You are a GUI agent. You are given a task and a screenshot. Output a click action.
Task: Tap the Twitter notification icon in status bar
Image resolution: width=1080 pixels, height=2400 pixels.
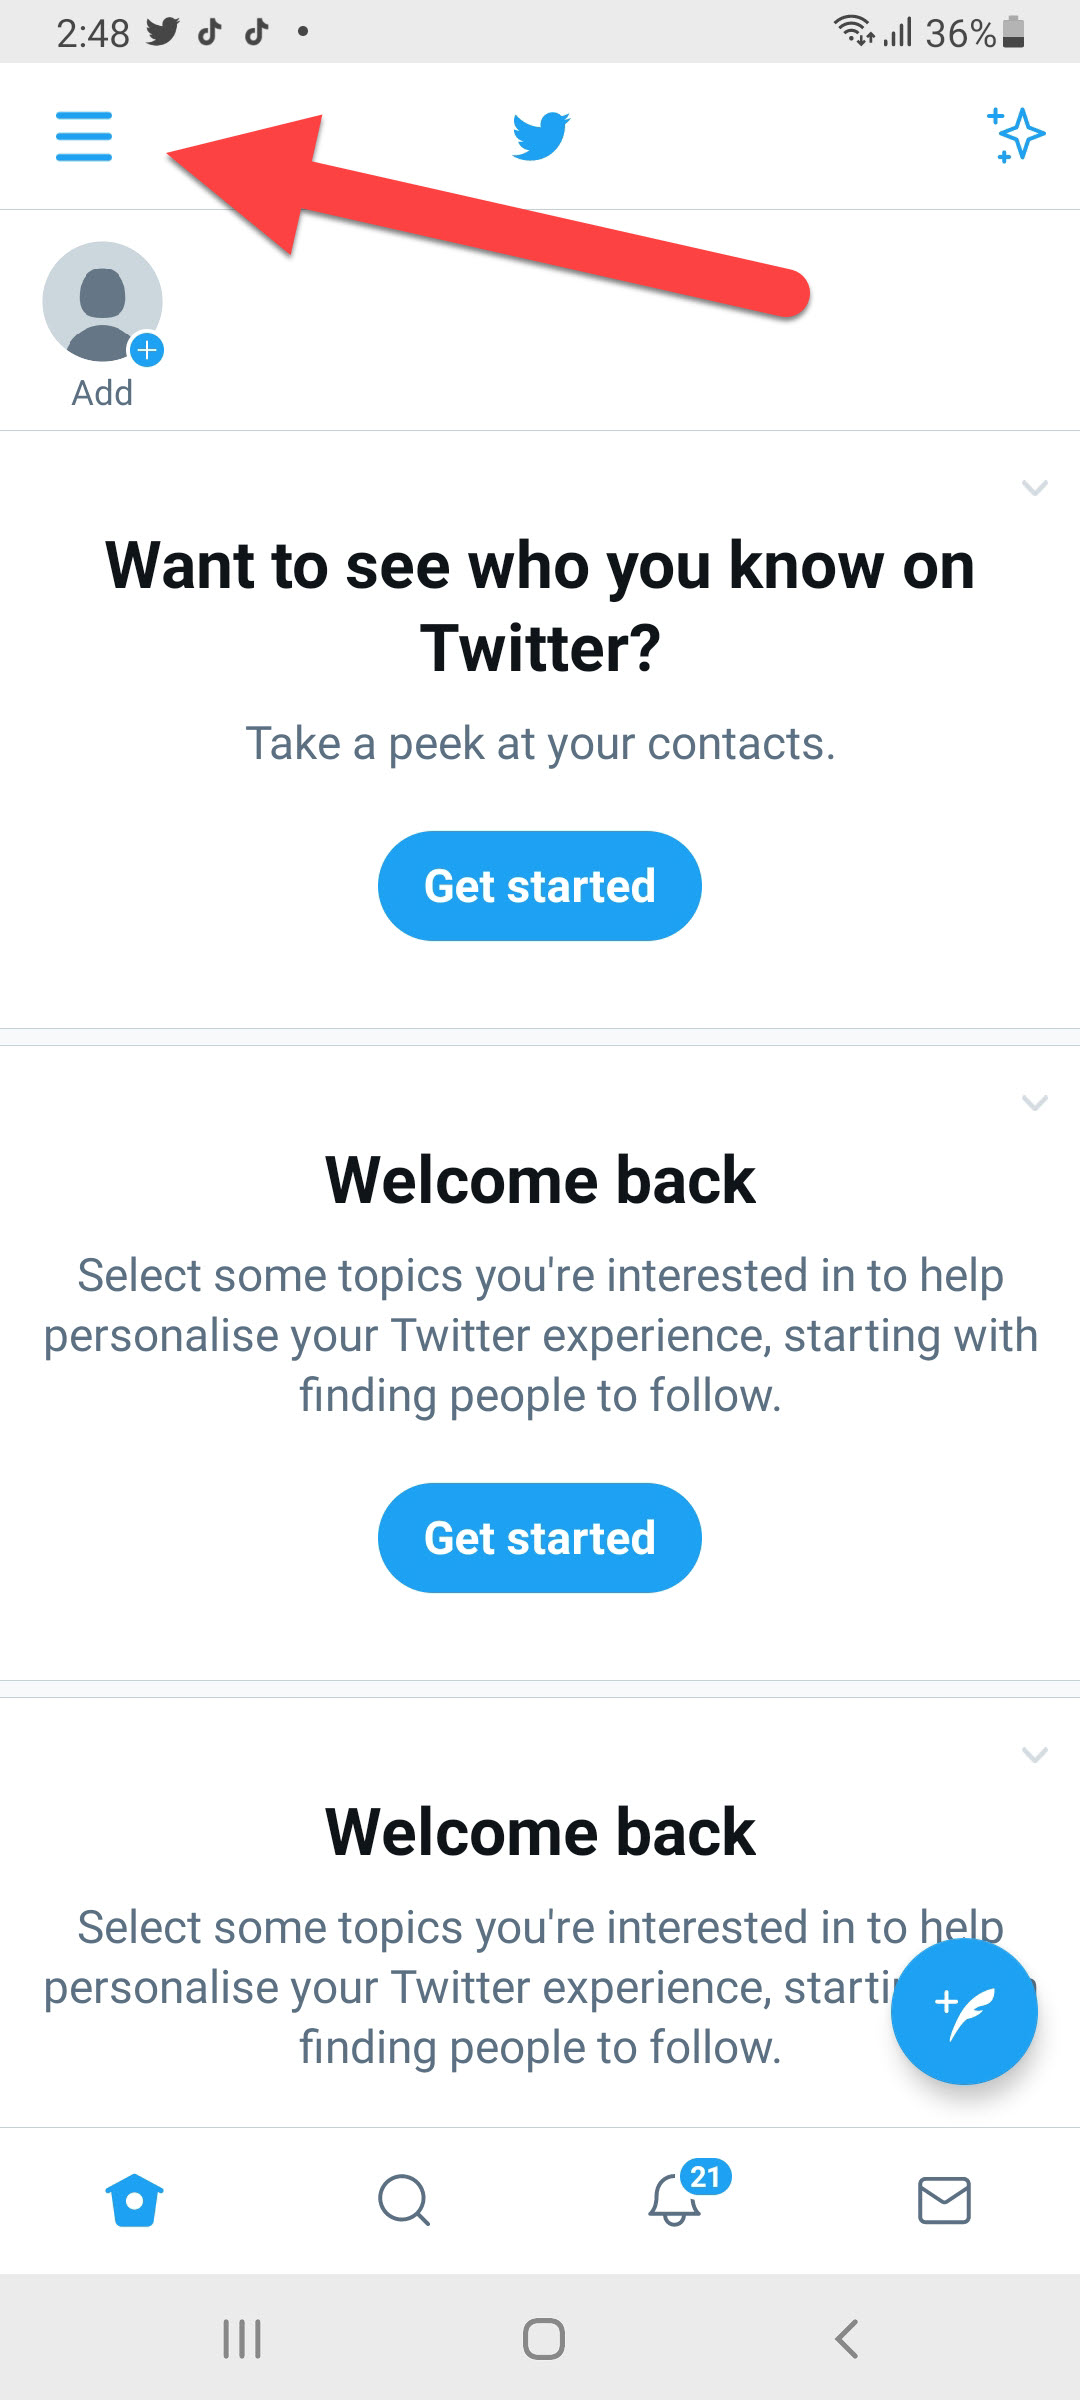coord(163,32)
